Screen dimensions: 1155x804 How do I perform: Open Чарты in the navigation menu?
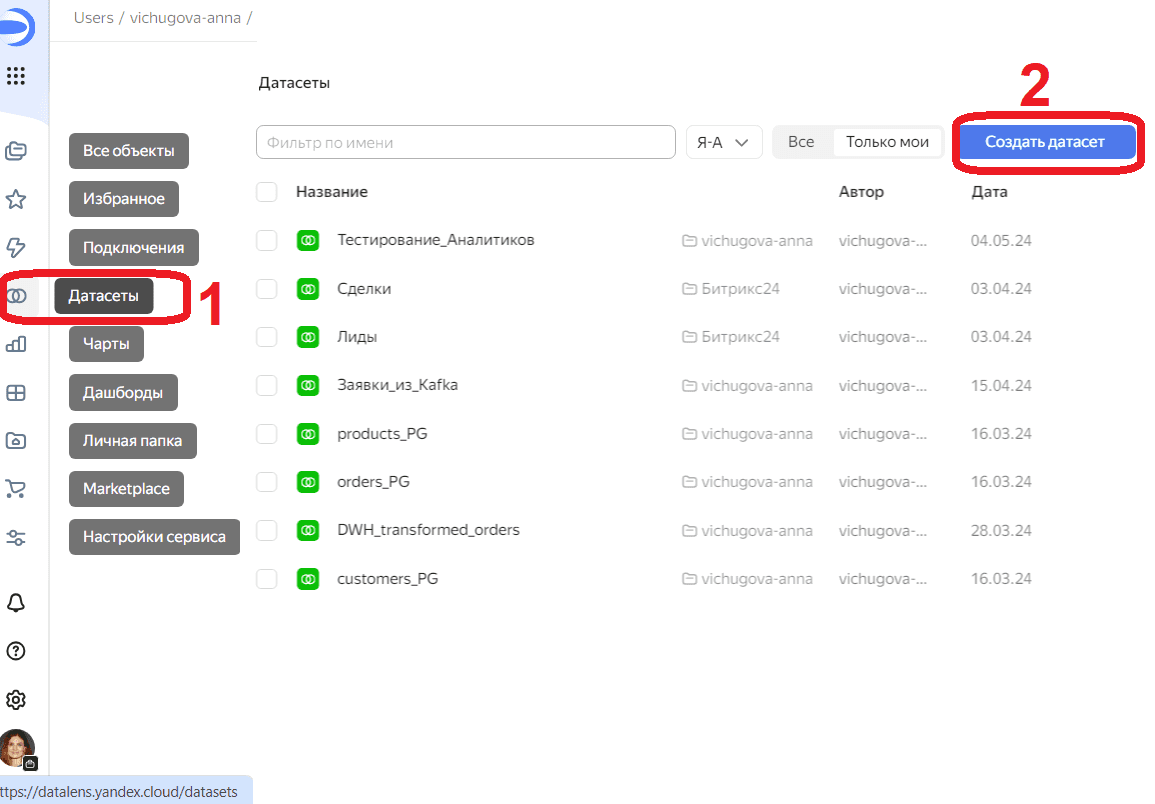[106, 344]
